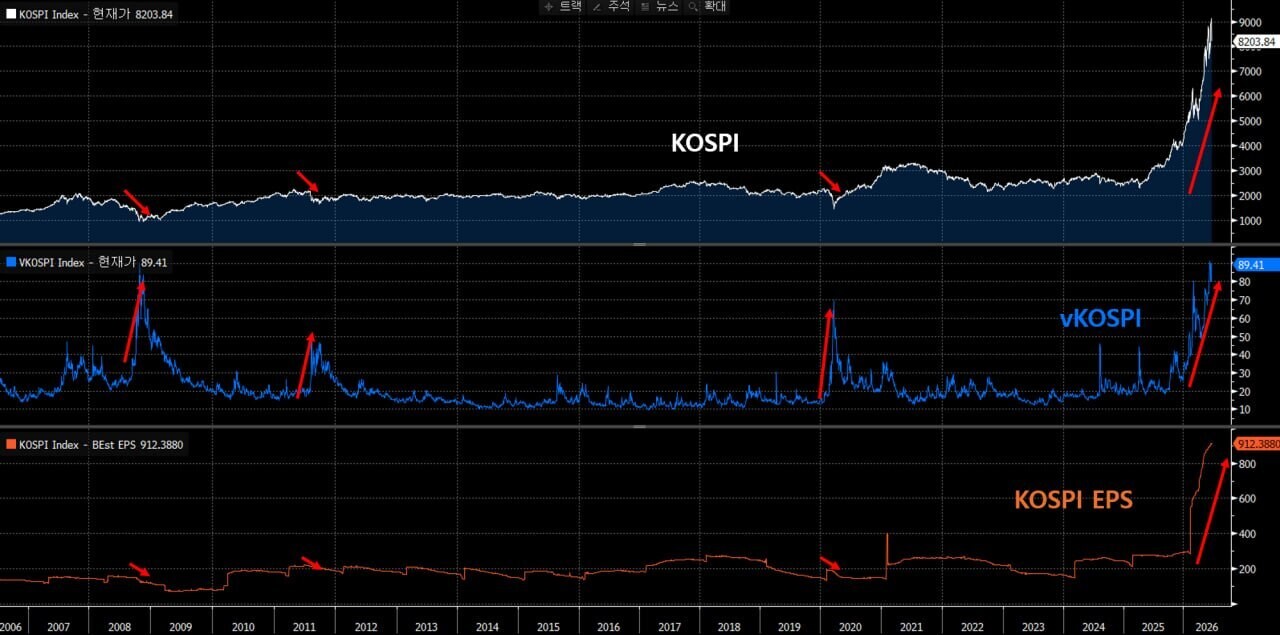Click the 트랙 (Track) crosshair tool

click(x=561, y=6)
